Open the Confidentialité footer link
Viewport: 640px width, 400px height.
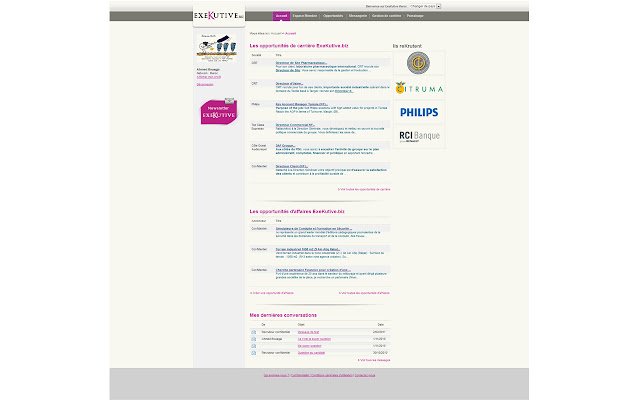point(300,375)
